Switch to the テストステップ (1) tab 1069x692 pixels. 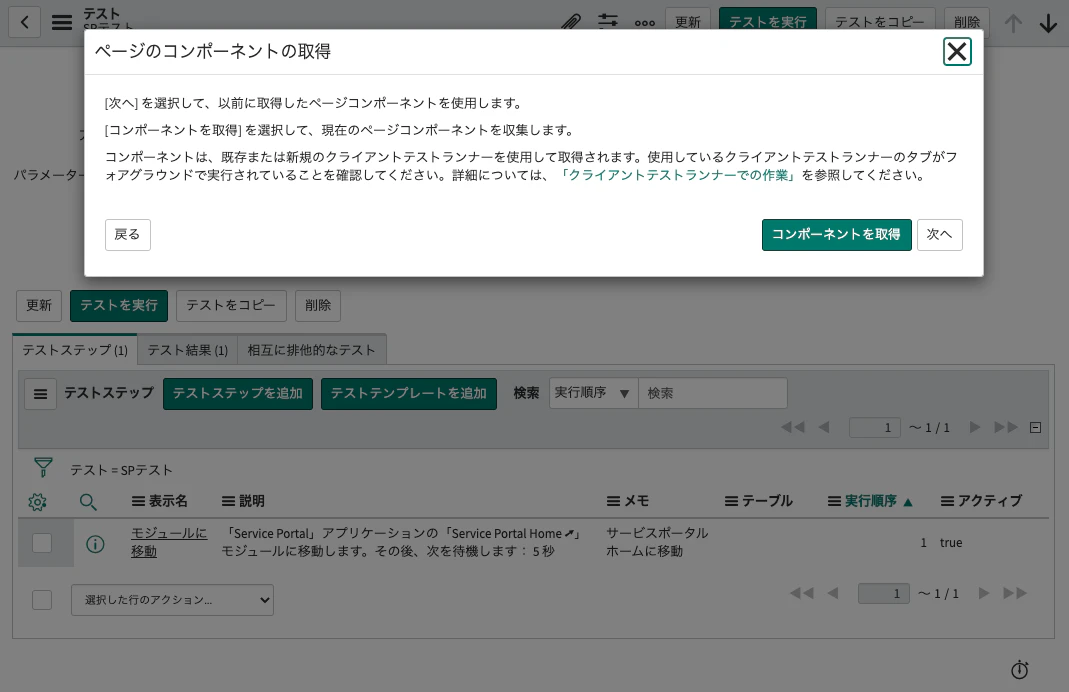pos(75,350)
